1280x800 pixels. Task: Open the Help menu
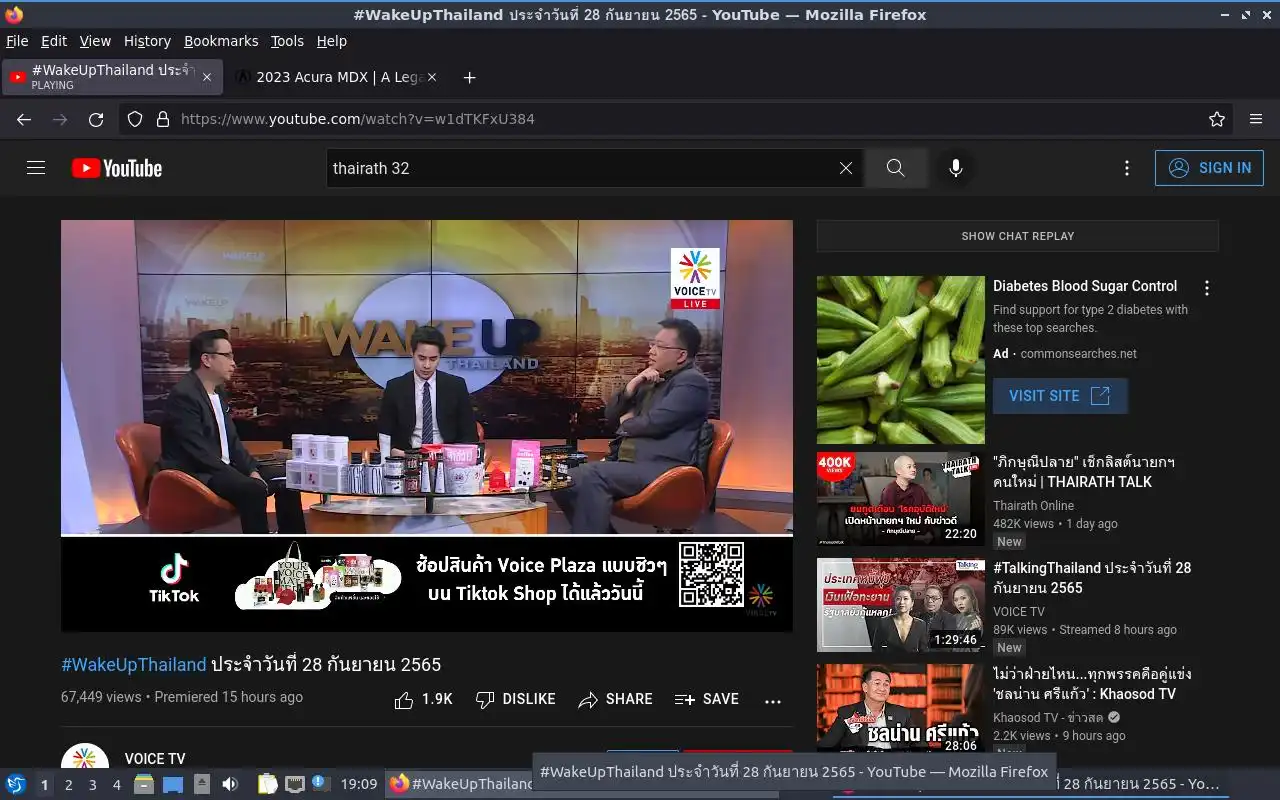point(332,41)
